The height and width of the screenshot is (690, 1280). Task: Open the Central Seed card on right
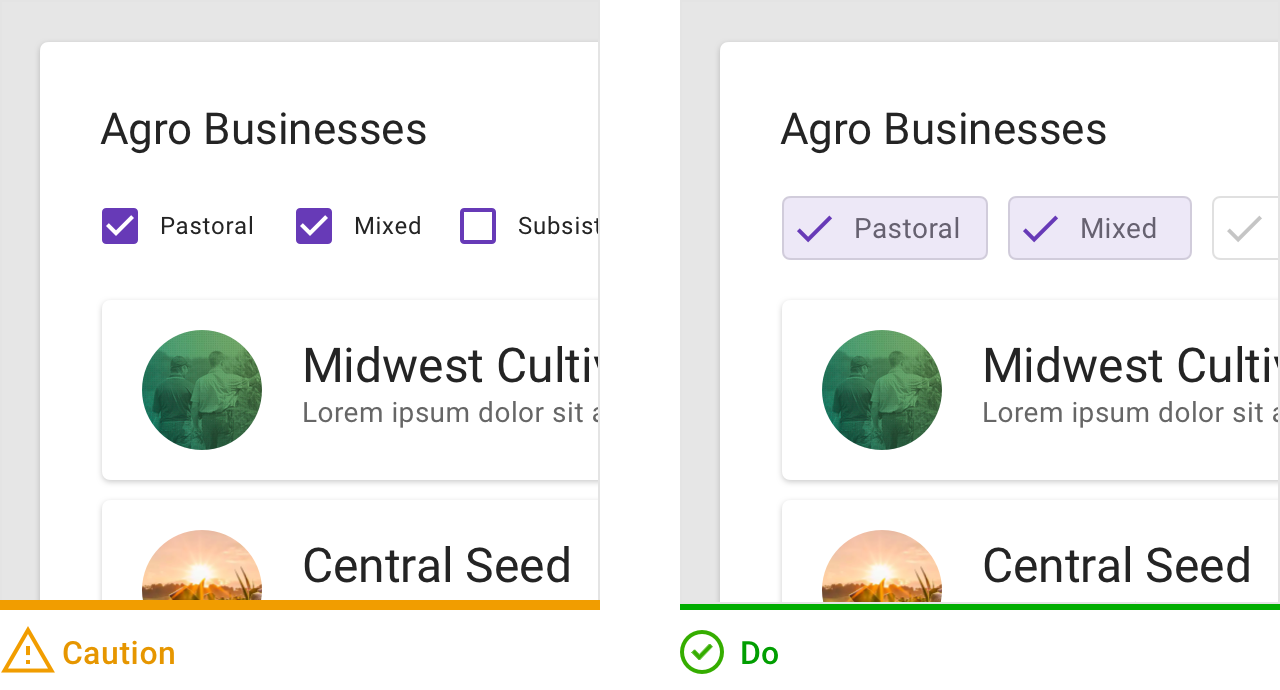(1030, 552)
